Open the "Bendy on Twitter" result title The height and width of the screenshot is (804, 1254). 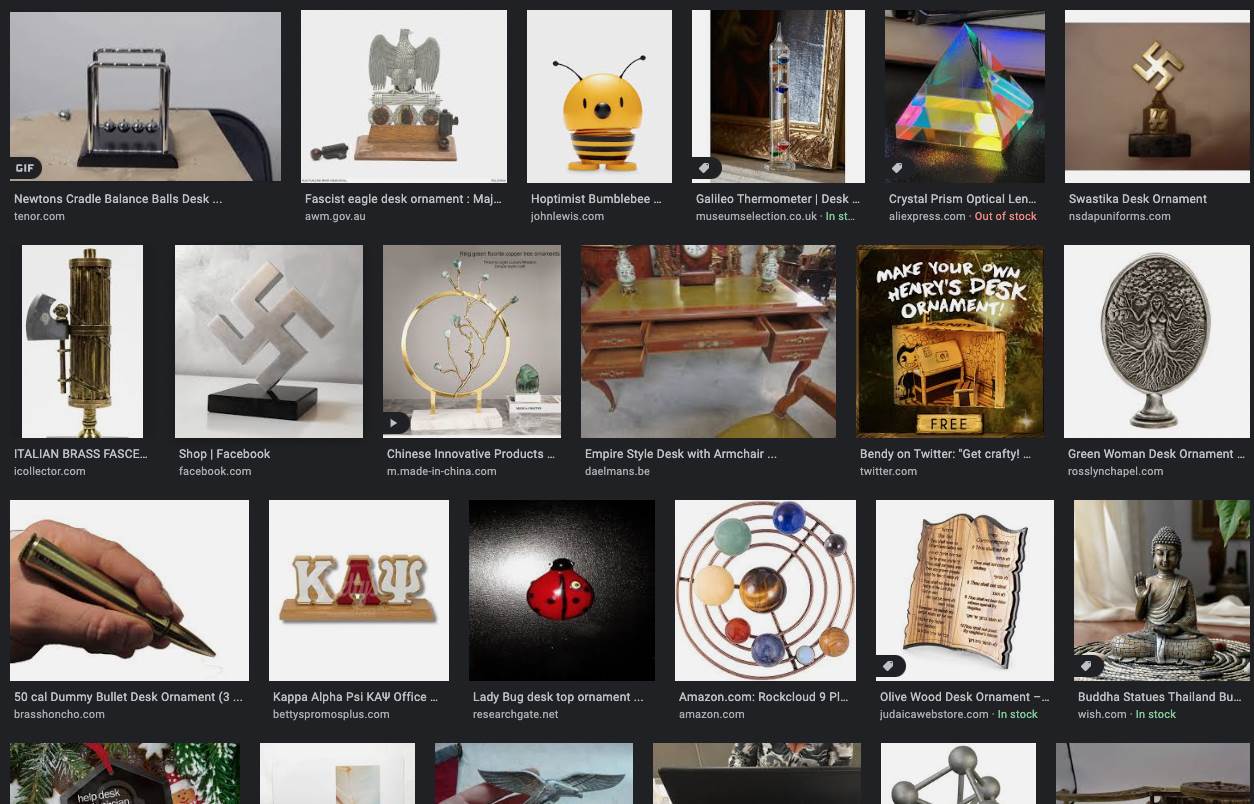tap(945, 454)
